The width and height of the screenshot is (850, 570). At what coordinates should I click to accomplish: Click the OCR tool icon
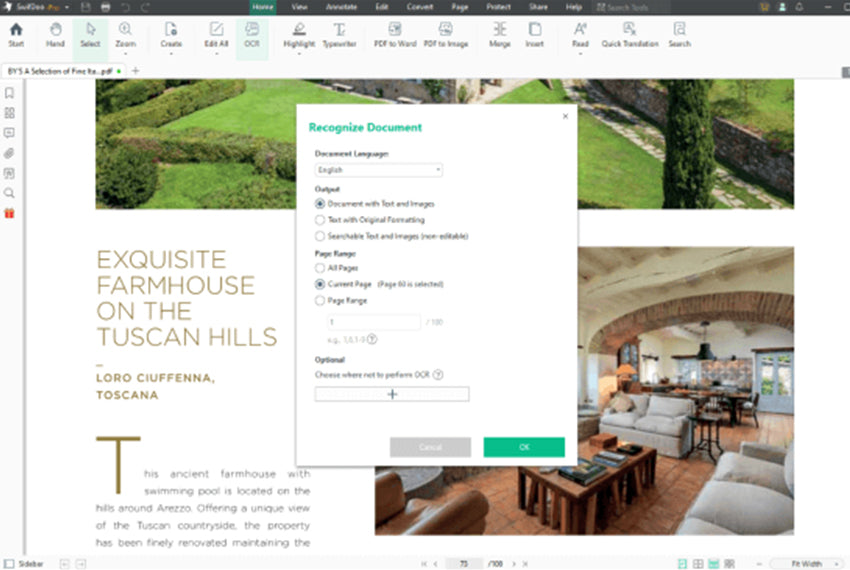(251, 35)
